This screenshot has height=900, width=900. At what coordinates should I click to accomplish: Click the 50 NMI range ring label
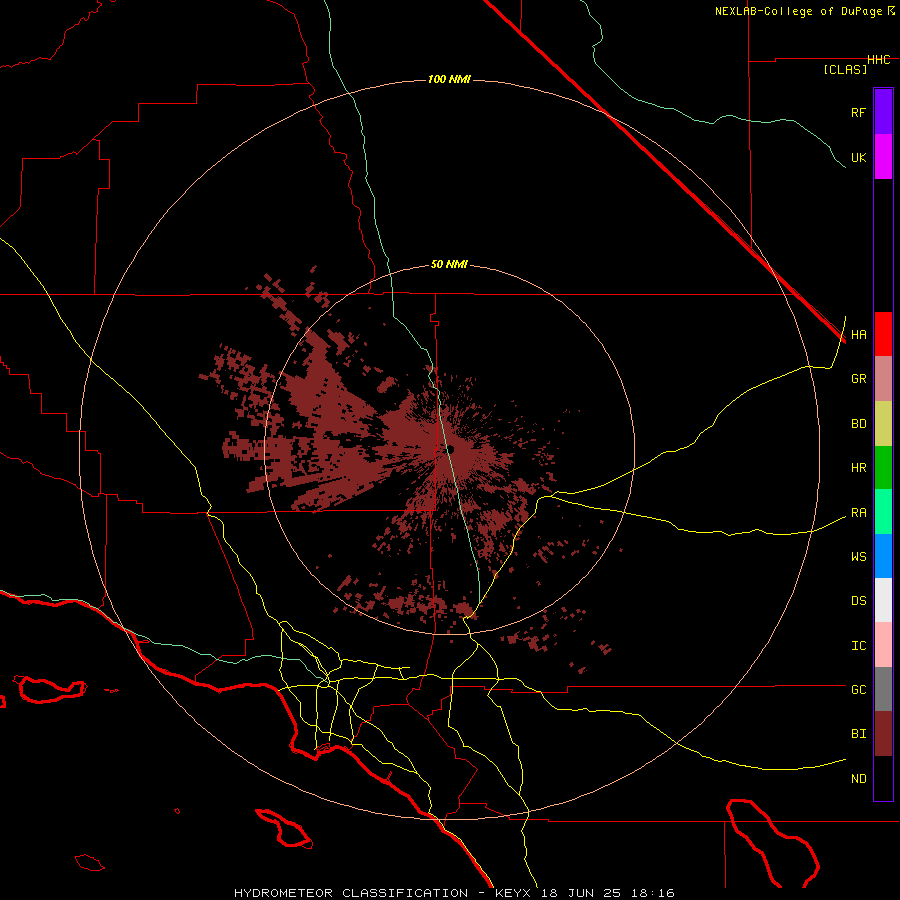[x=449, y=264]
